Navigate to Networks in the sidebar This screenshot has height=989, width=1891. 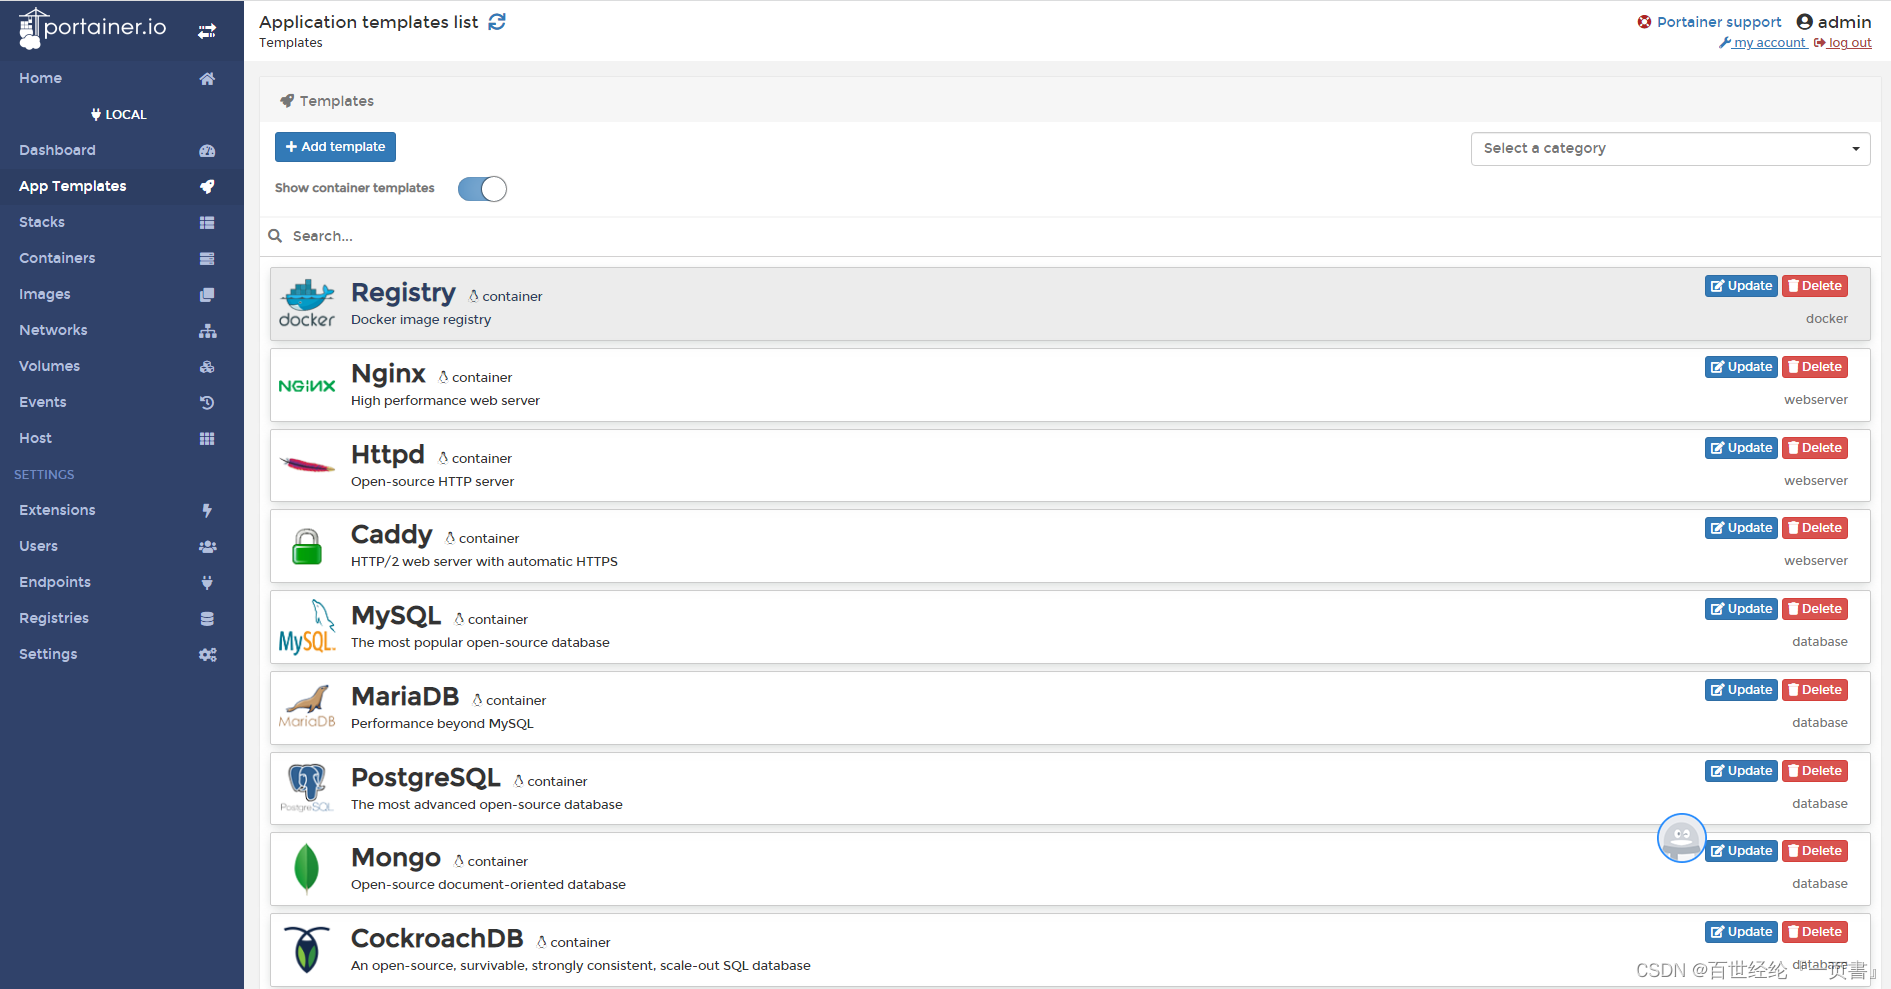pyautogui.click(x=53, y=331)
